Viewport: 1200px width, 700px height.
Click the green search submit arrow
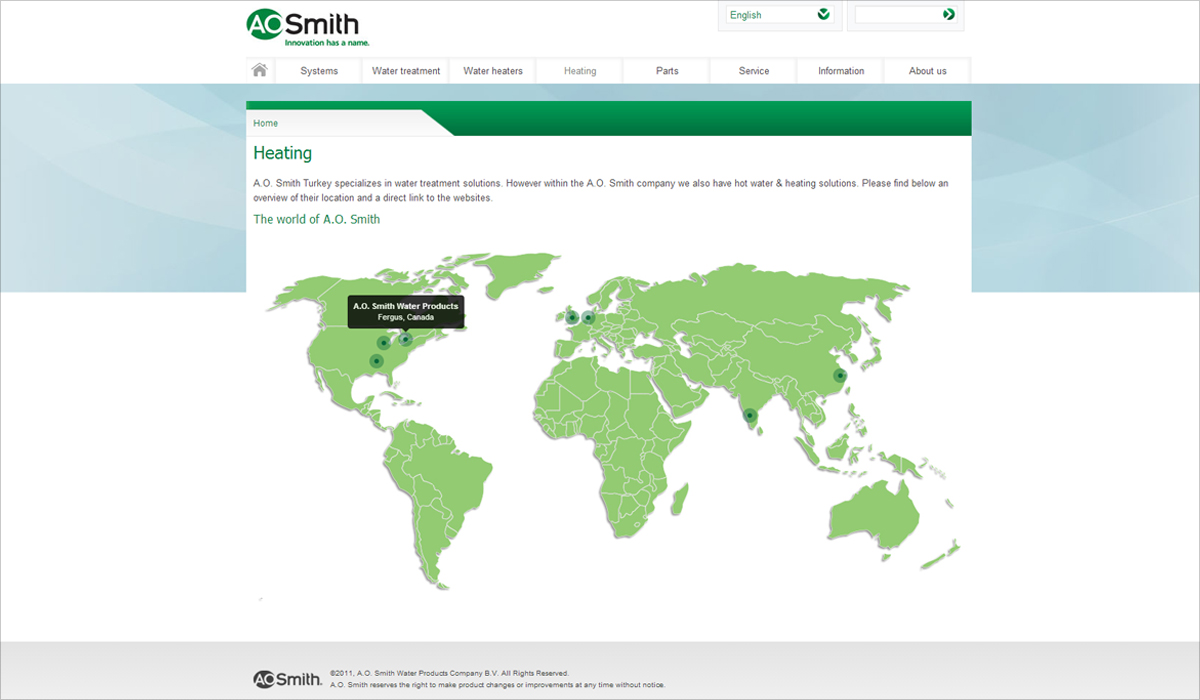pos(948,14)
